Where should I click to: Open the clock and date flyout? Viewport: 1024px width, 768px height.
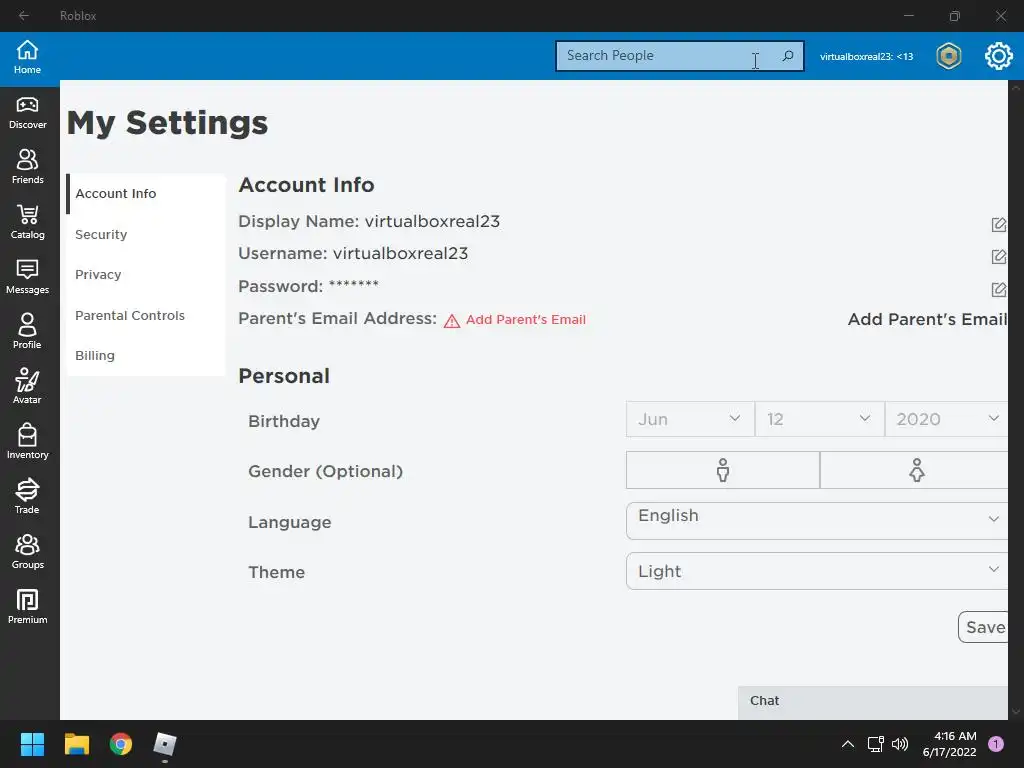click(x=949, y=744)
